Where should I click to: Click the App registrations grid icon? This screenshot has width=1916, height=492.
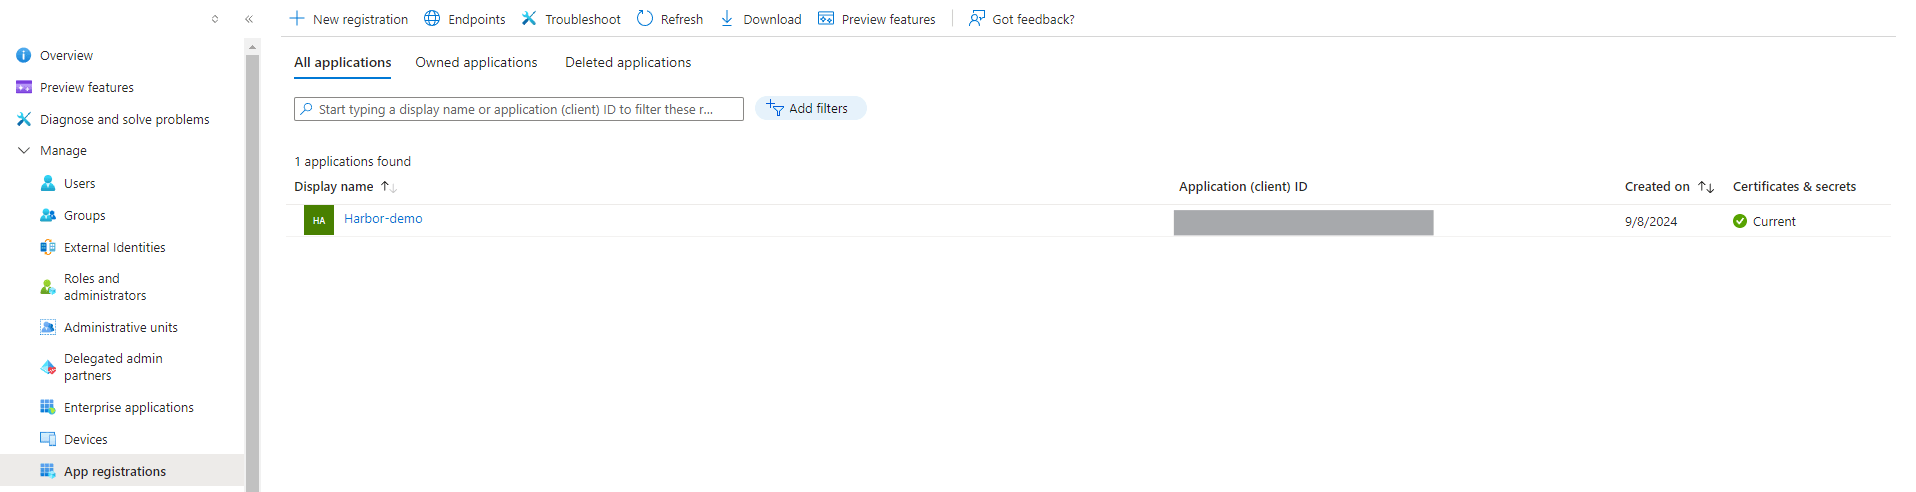(x=48, y=471)
